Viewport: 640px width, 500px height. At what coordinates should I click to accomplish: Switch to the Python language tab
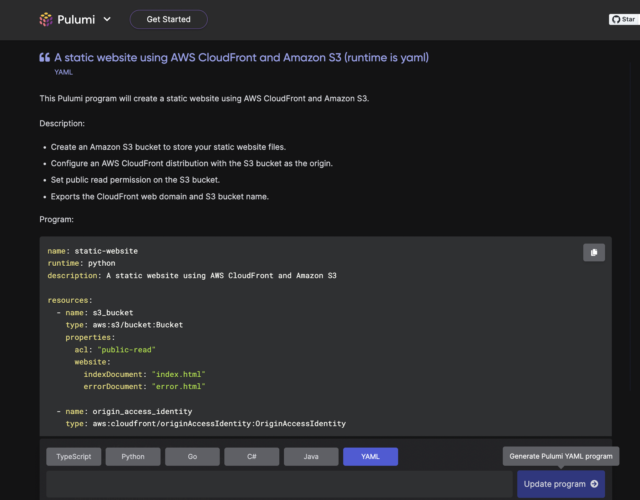pyautogui.click(x=133, y=456)
